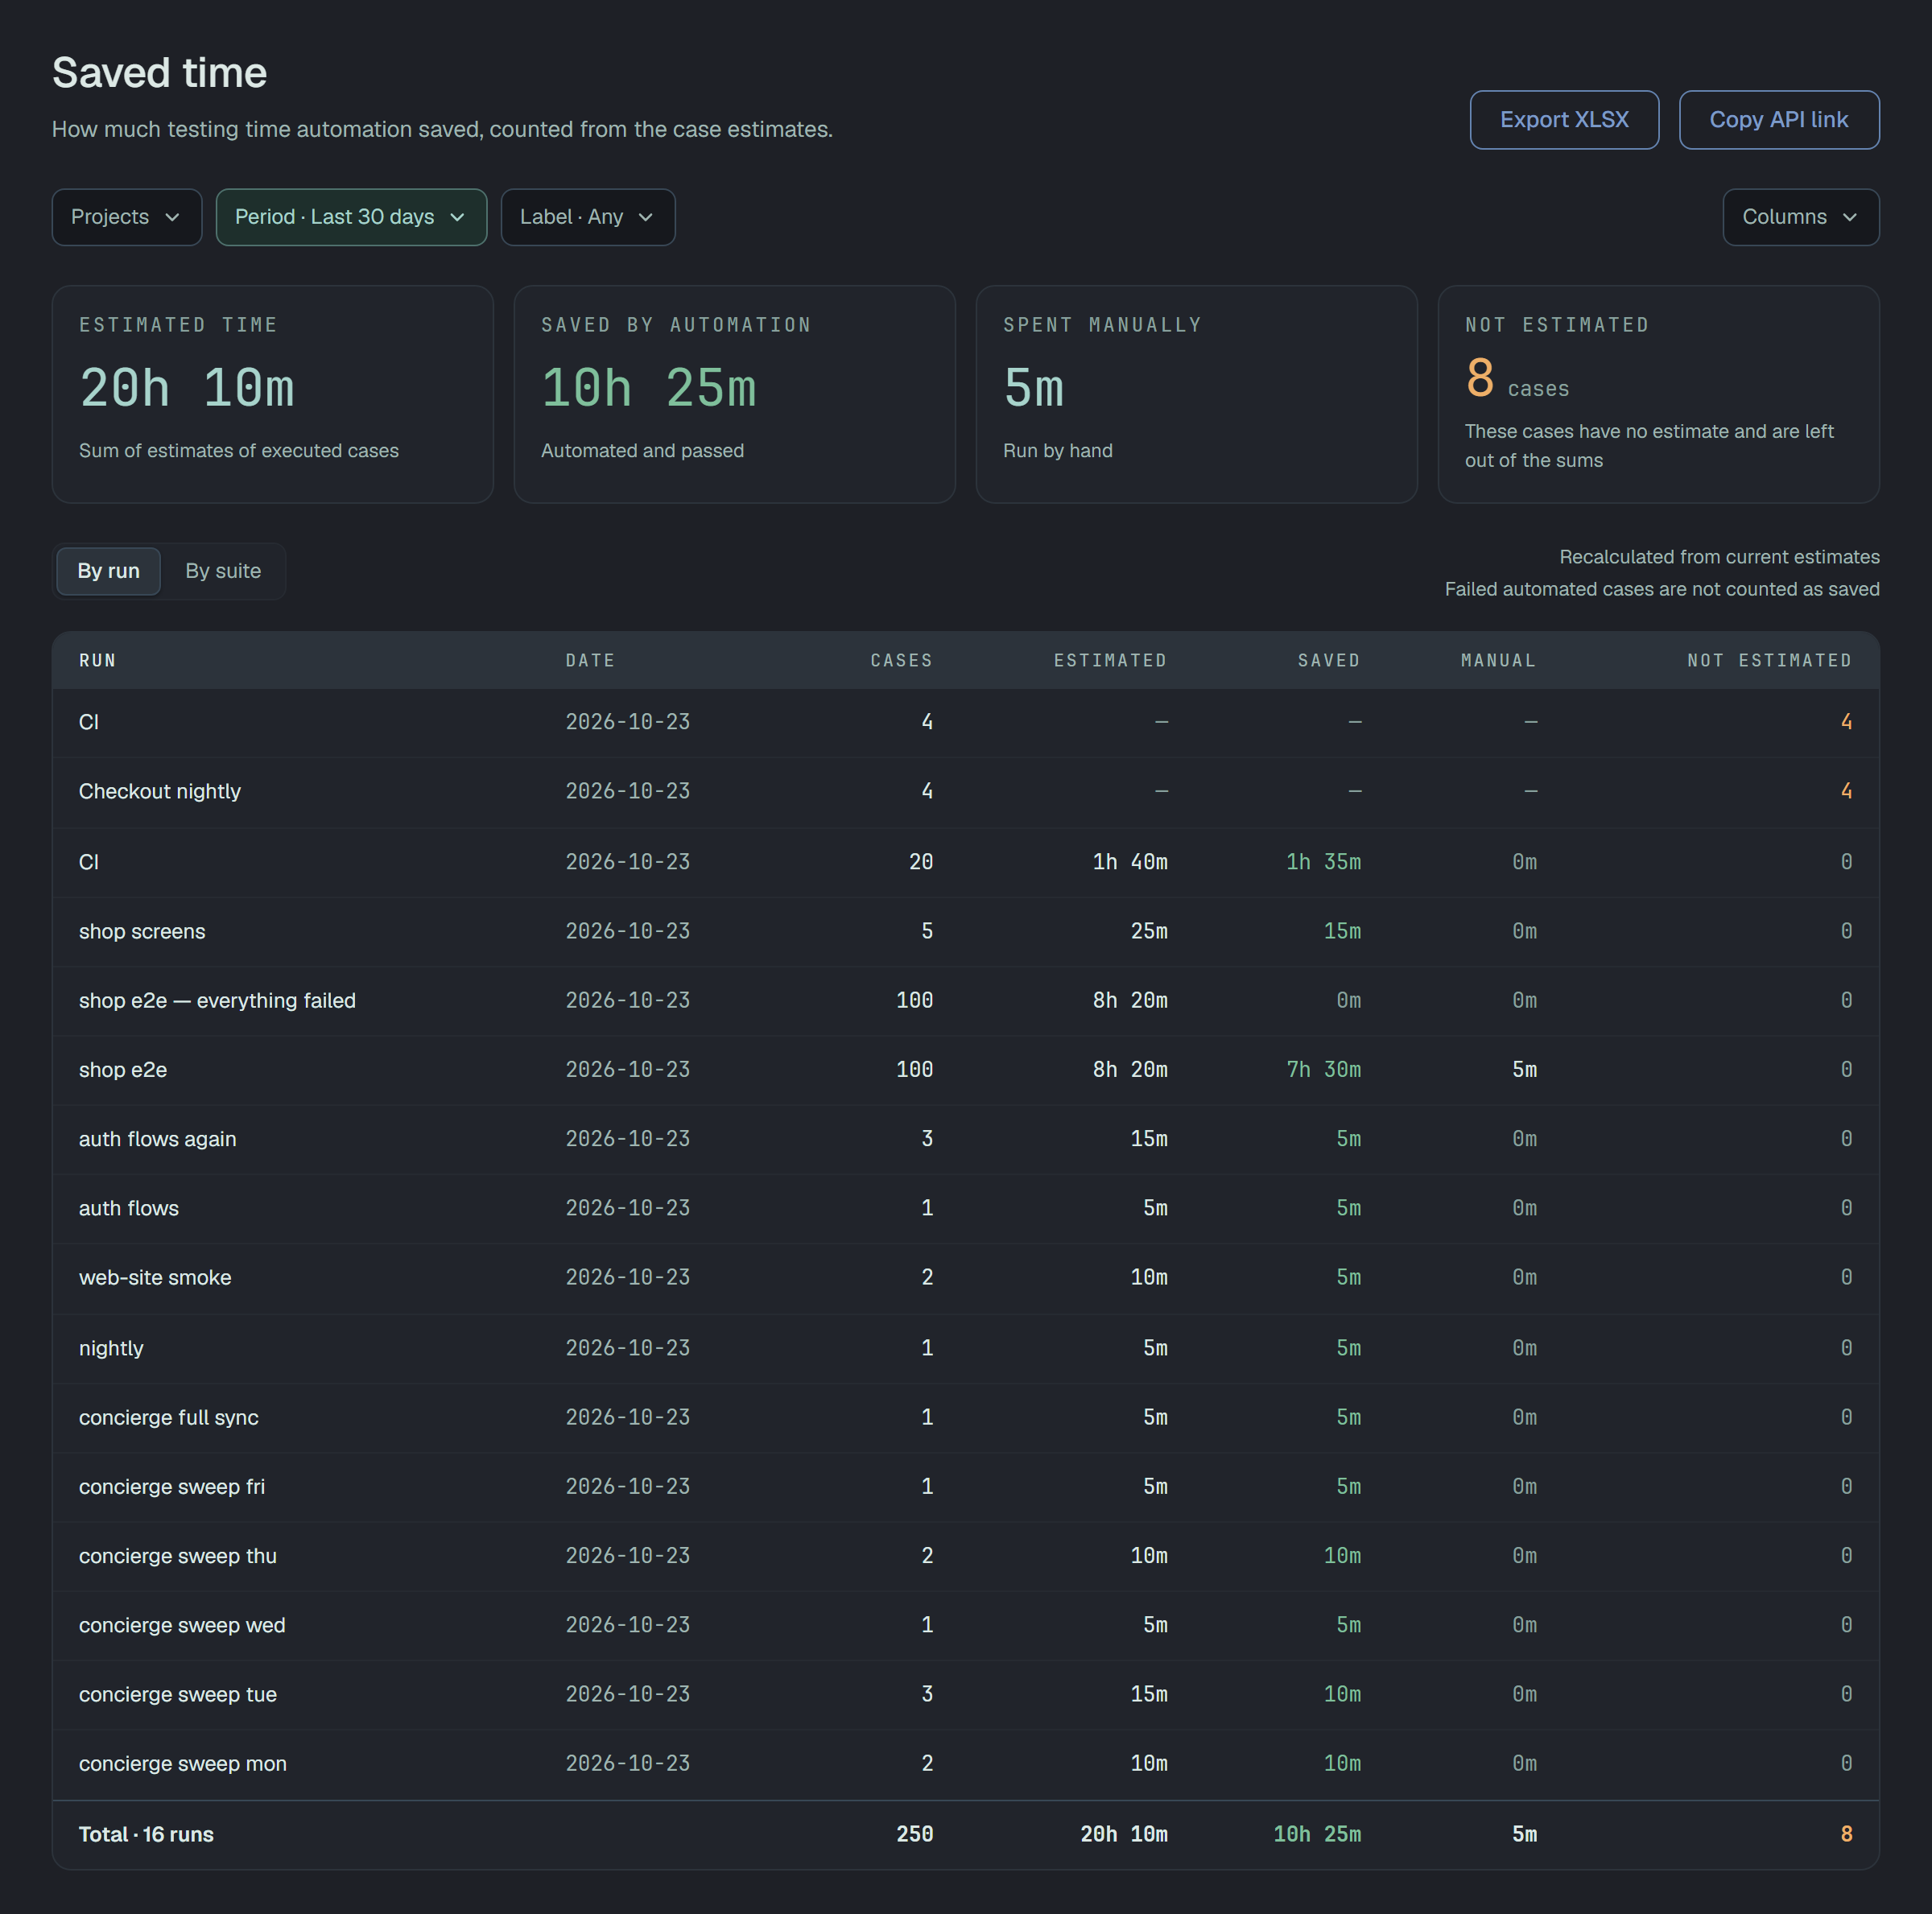The image size is (1932, 1914).
Task: Click the SAVED column header
Action: pos(1329,660)
